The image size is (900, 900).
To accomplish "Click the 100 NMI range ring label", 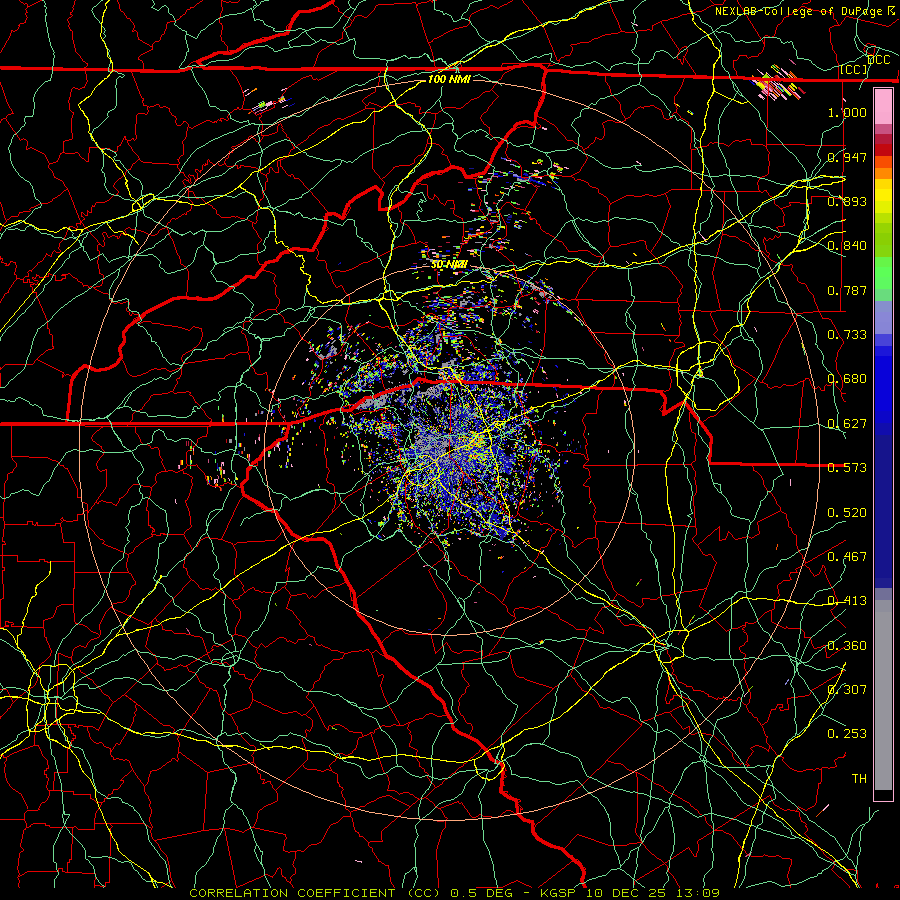I will (x=449, y=79).
